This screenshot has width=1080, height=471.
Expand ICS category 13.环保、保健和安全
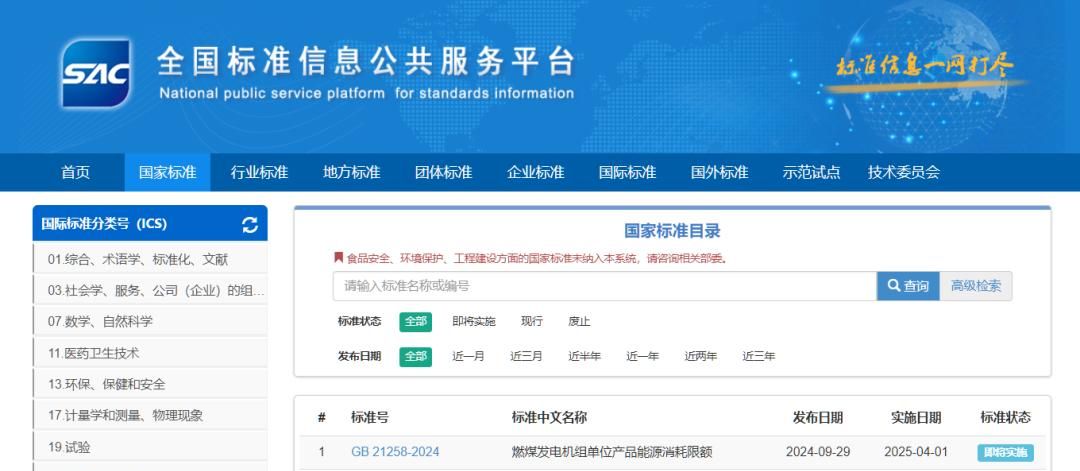coord(150,384)
